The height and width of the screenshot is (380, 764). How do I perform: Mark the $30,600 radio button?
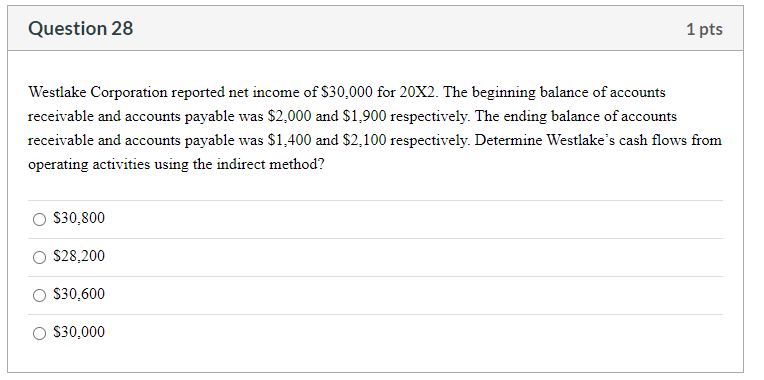click(x=39, y=295)
